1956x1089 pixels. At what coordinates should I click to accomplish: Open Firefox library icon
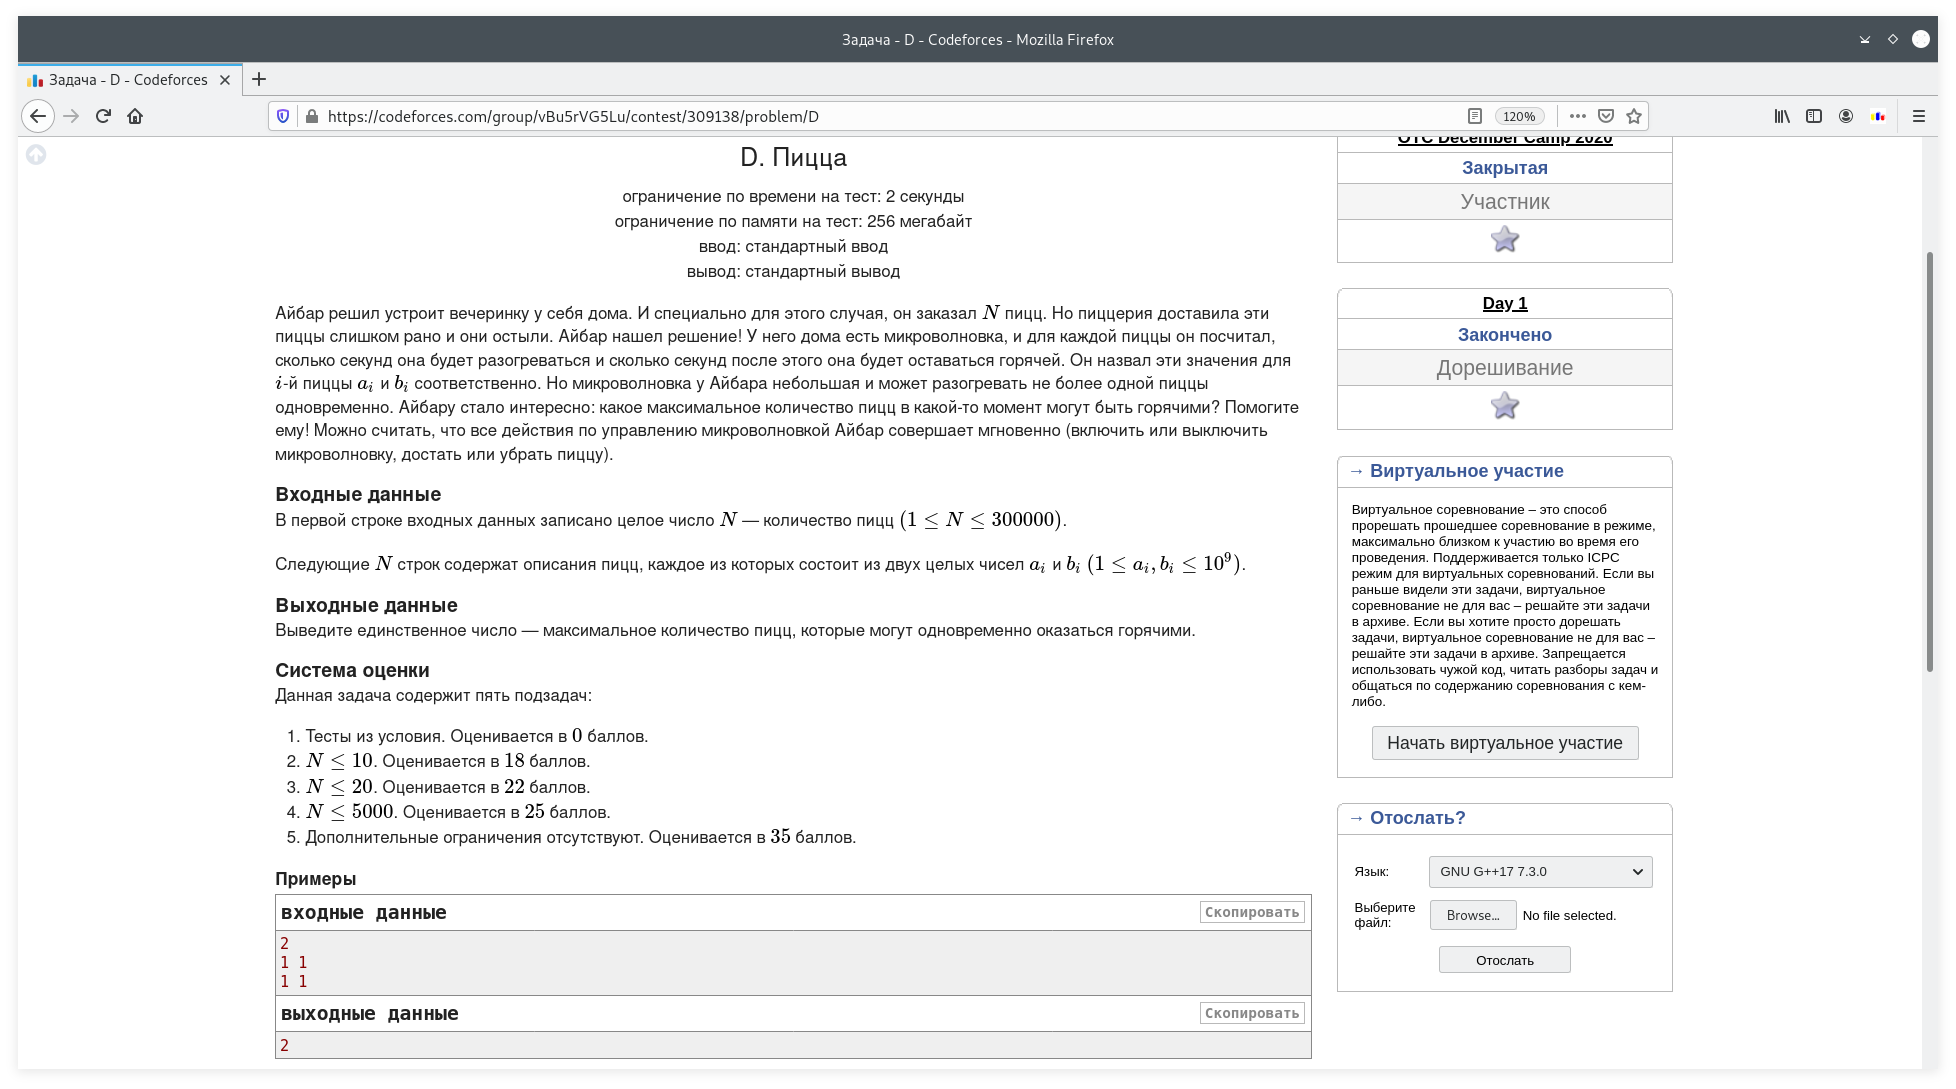point(1782,116)
